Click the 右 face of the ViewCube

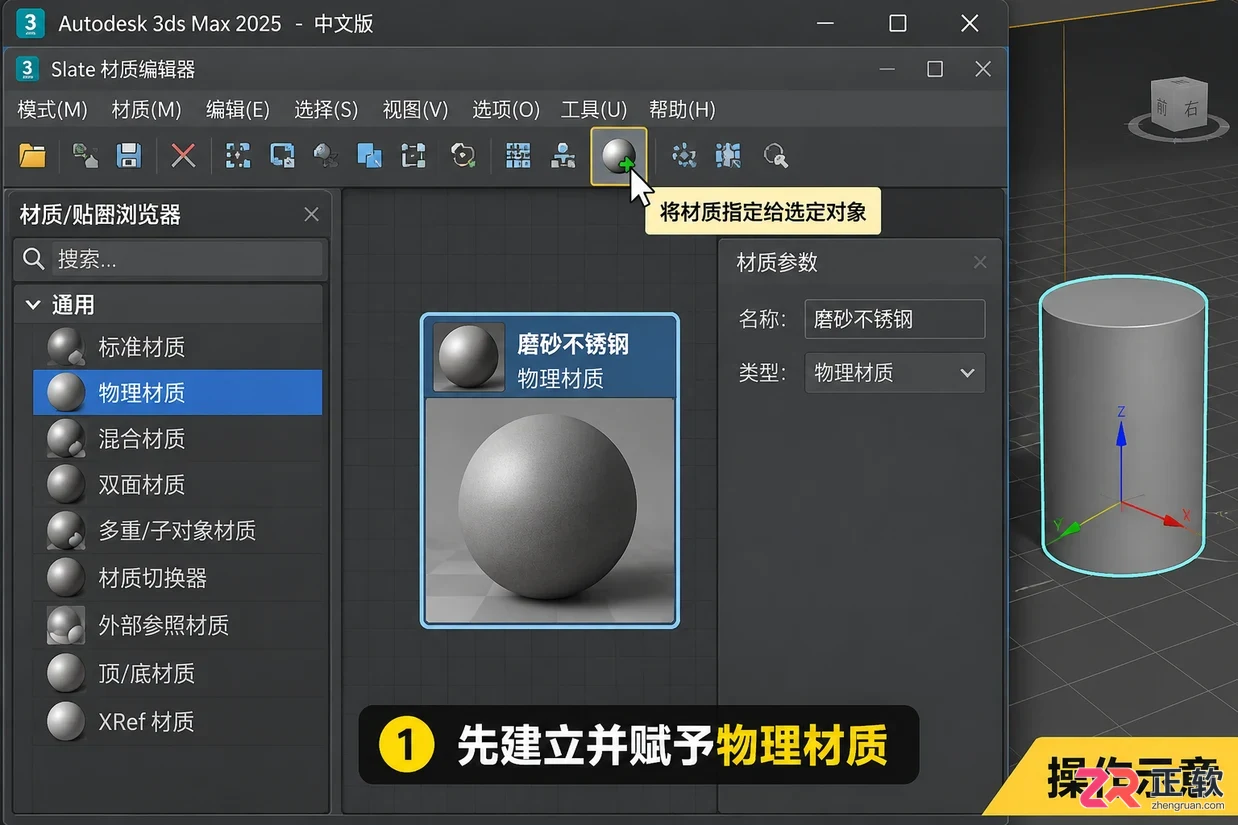click(1190, 109)
